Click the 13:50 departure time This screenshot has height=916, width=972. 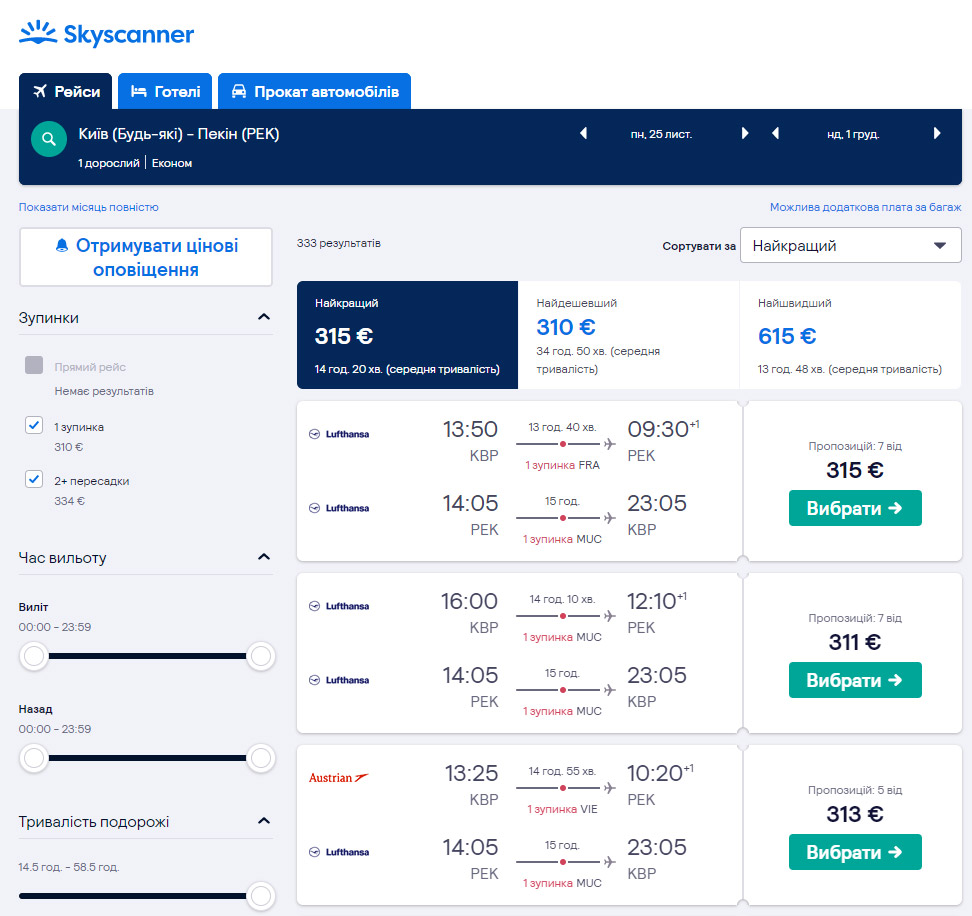pos(470,429)
